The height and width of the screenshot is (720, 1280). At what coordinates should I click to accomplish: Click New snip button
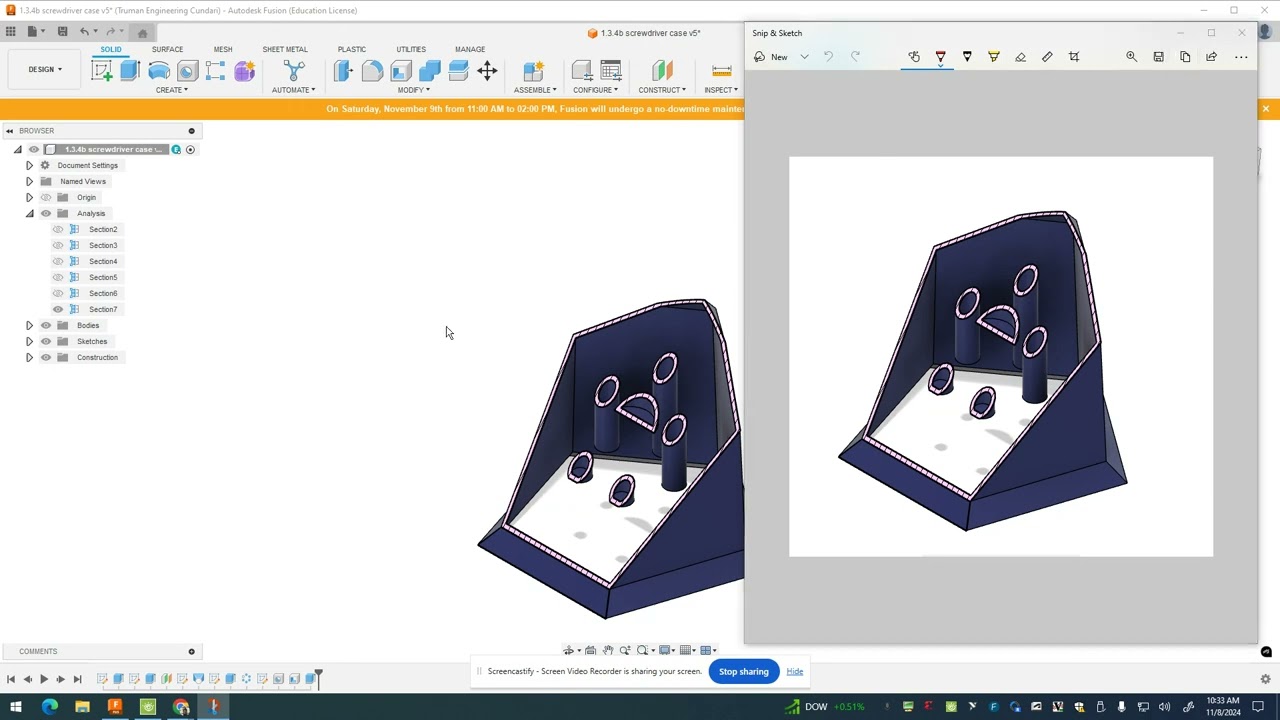[x=771, y=57]
